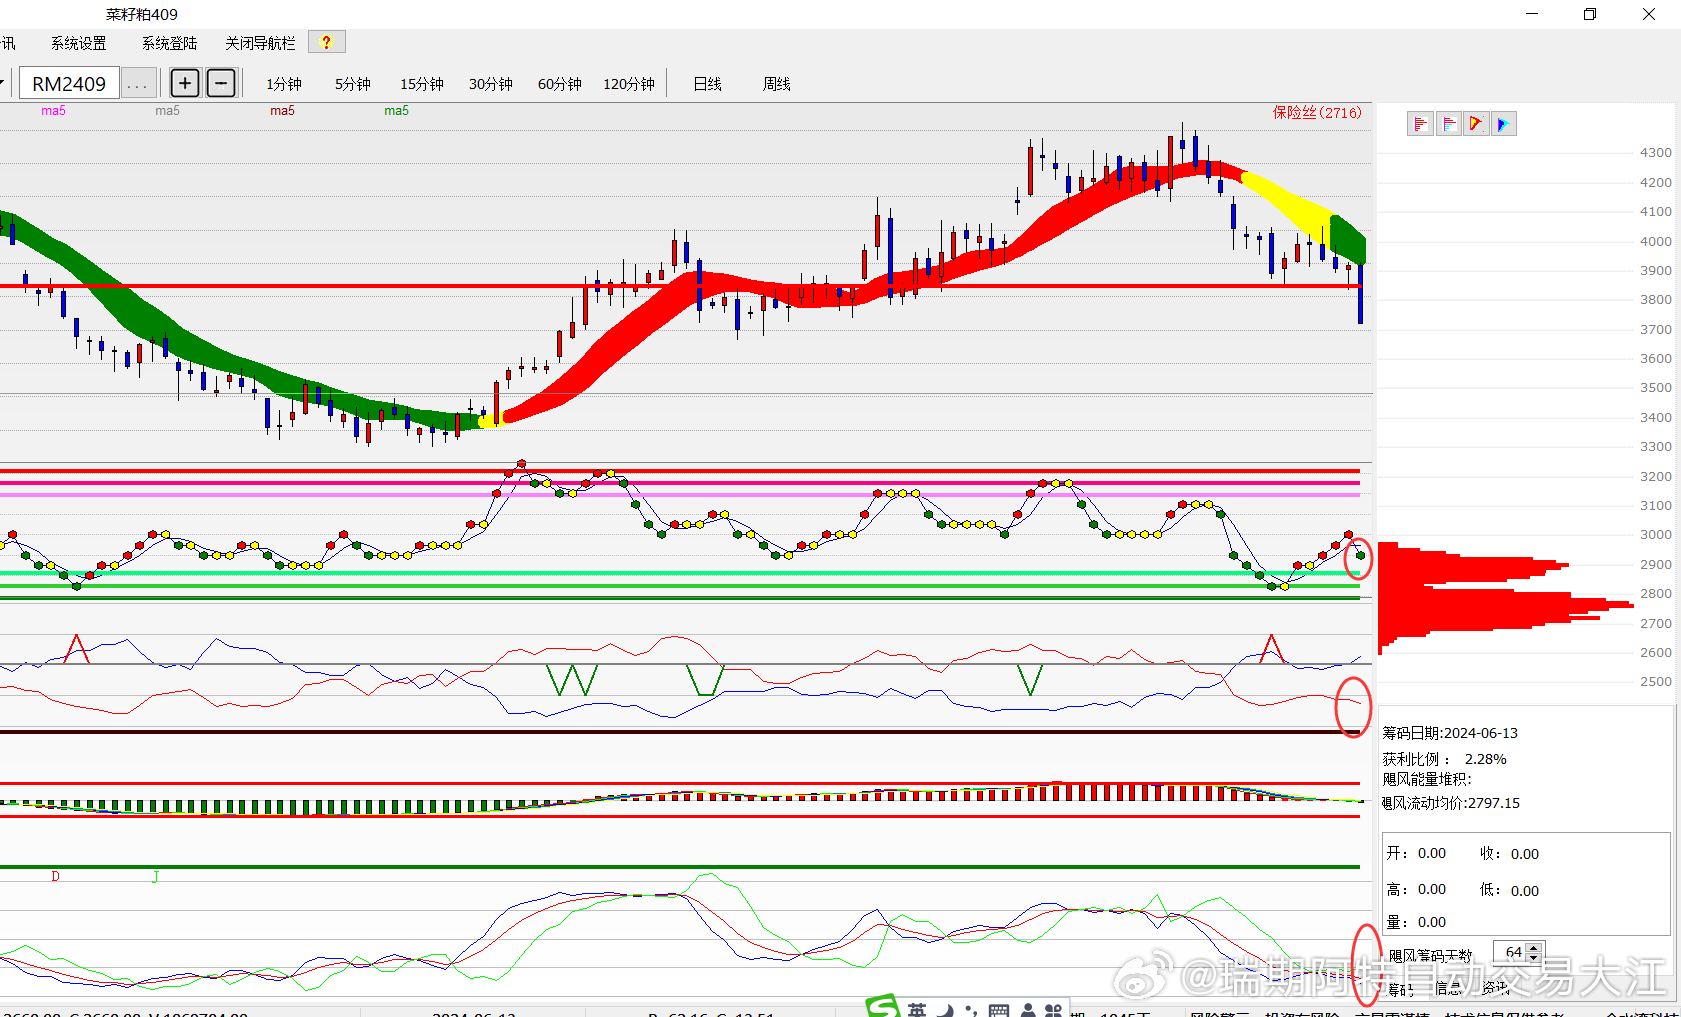Click the 收: 0.00 close price value
This screenshot has width=1681, height=1017.
click(x=1525, y=854)
